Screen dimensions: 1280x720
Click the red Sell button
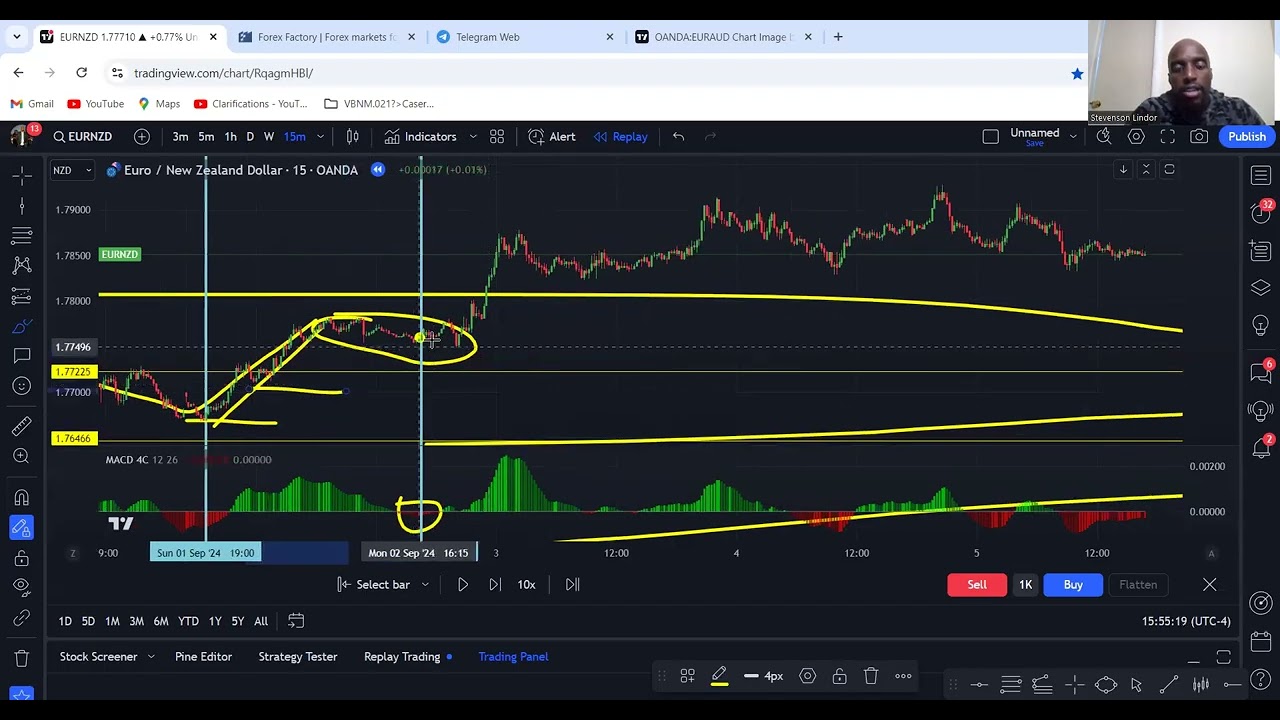[977, 585]
